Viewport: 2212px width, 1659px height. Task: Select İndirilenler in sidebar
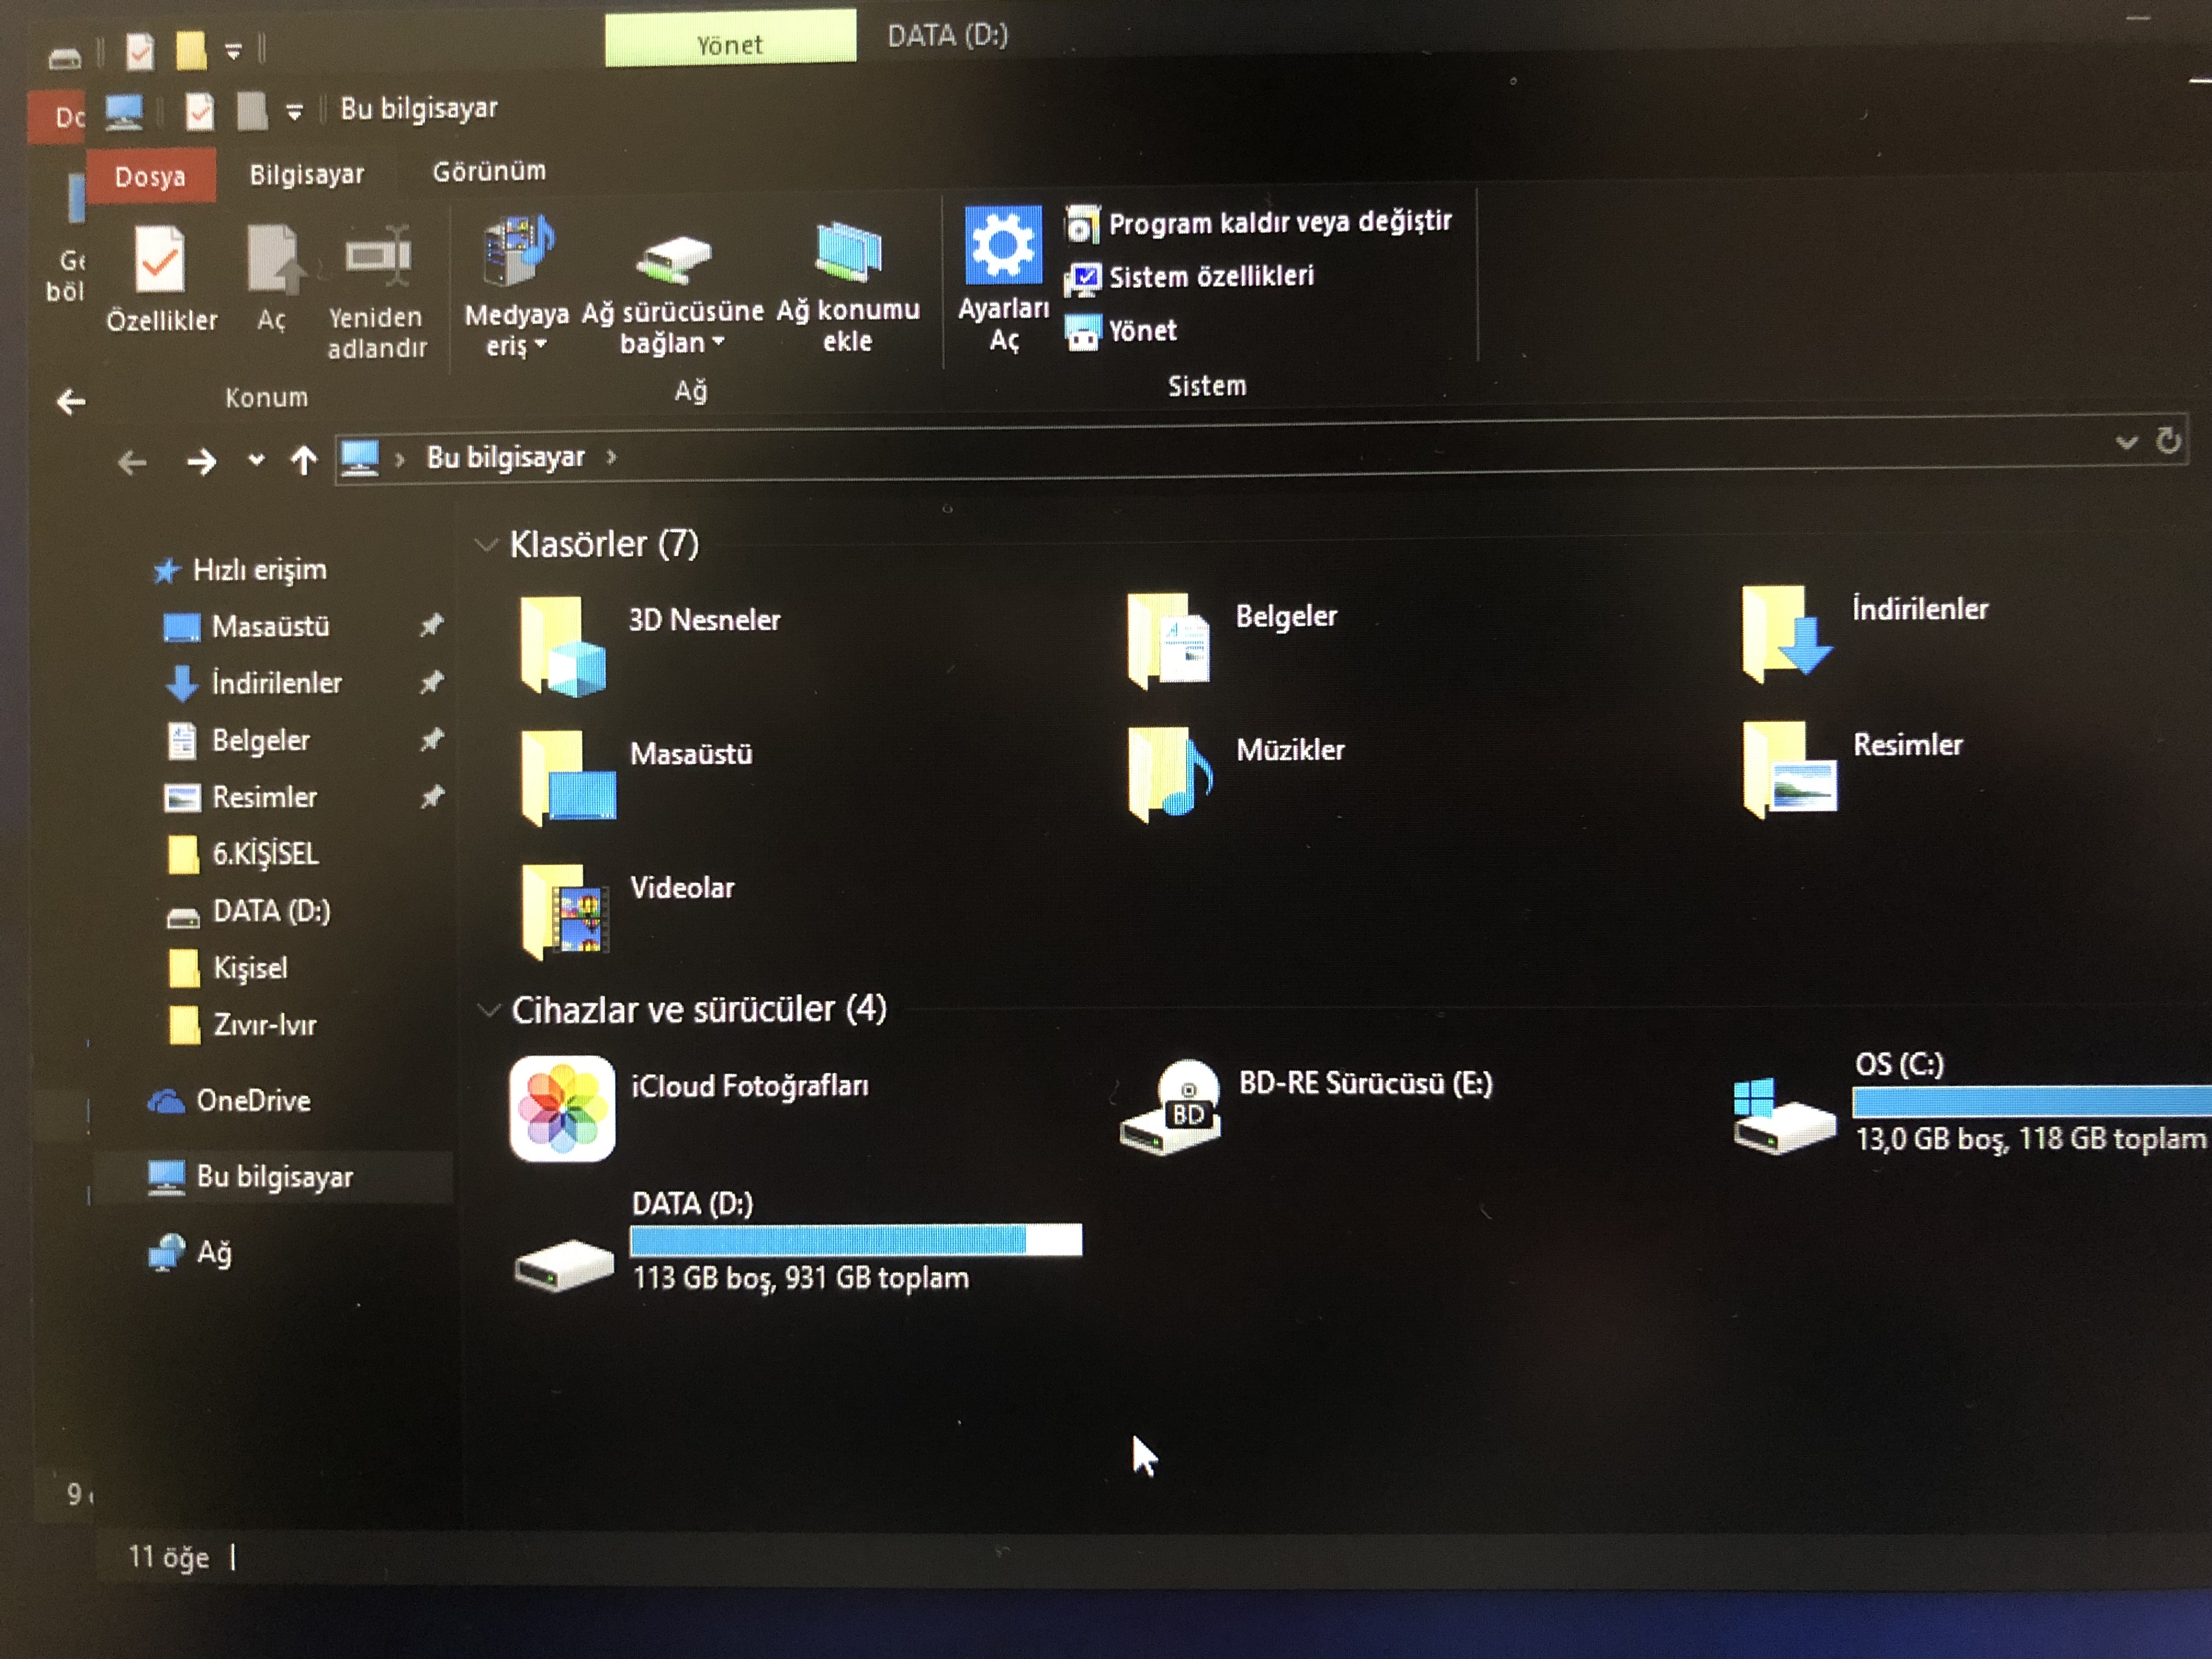coord(253,684)
